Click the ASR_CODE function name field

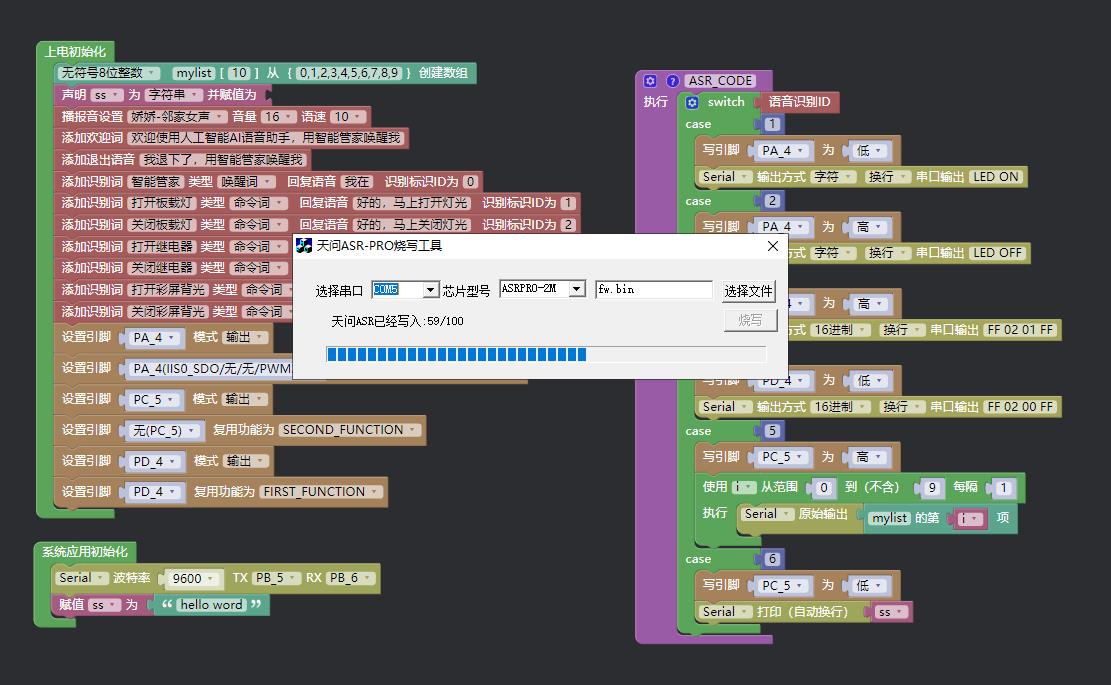pos(720,81)
